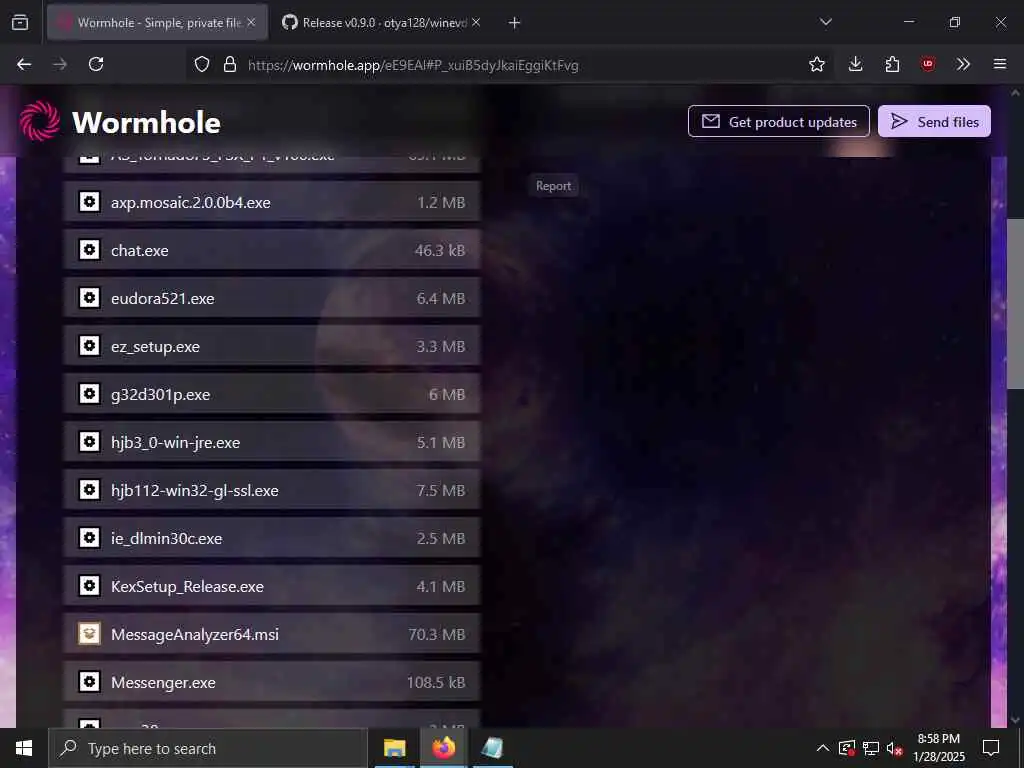Open a new browser tab
Screen dimensions: 1024x768
[515, 23]
